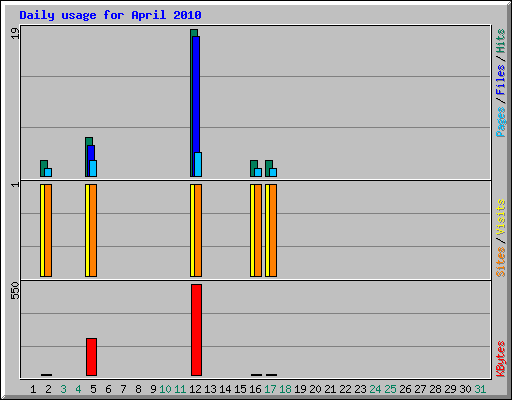Select the cyan Pages bar for day 5
Screen dimensions: 512x400
click(x=93, y=168)
